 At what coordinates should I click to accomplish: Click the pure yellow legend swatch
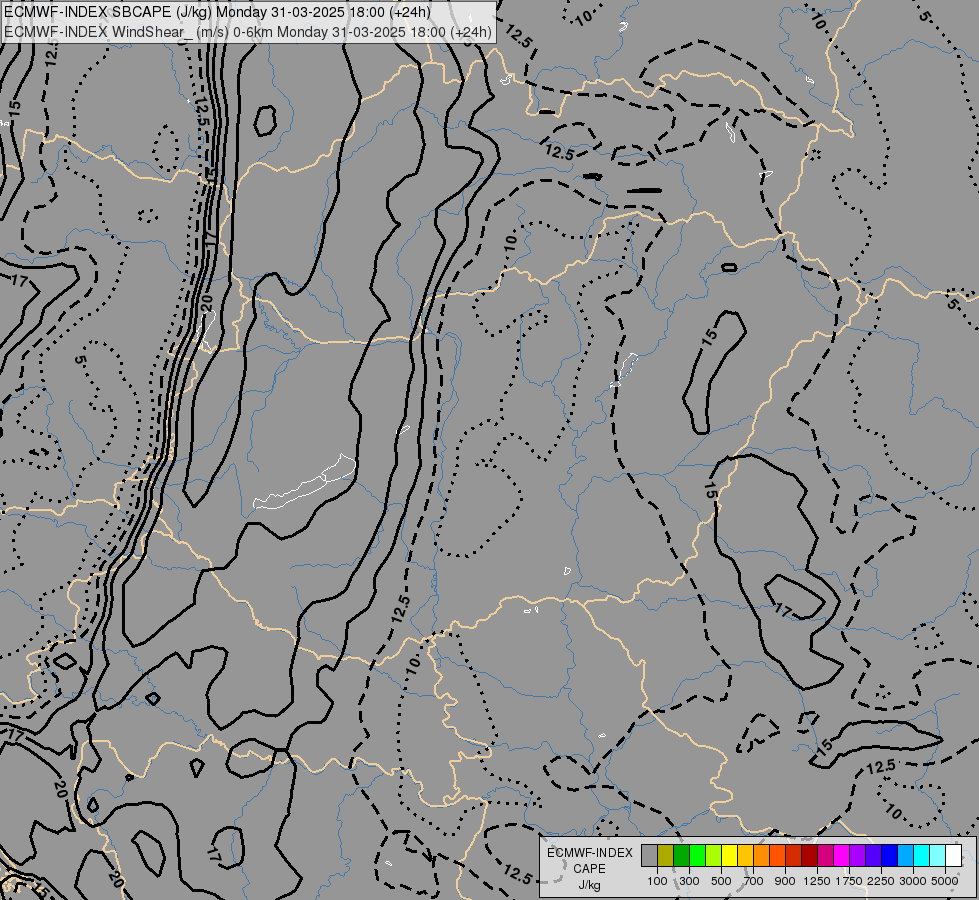(729, 855)
